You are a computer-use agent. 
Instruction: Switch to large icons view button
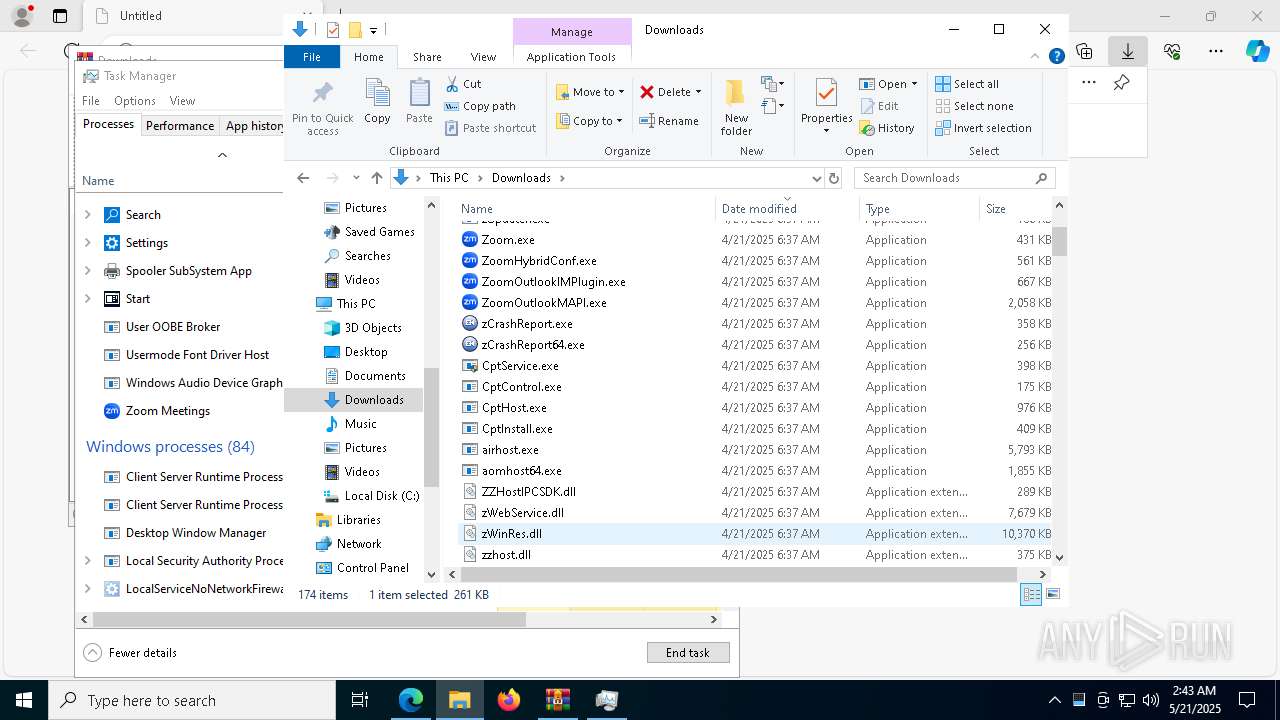click(x=1052, y=594)
